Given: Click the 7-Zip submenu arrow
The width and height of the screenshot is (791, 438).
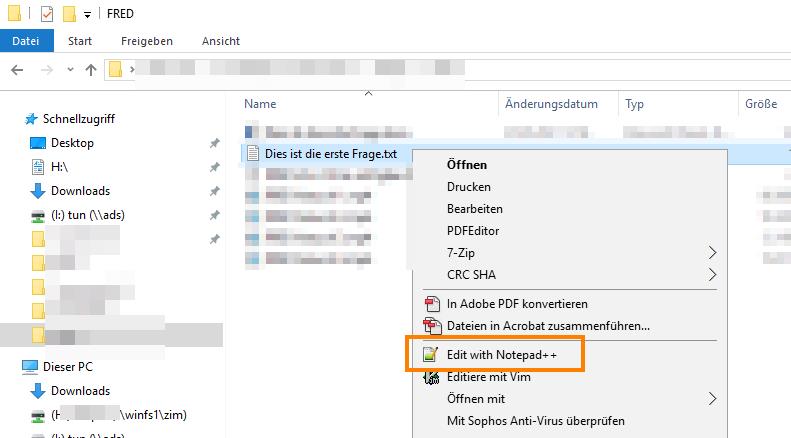Looking at the screenshot, I should (712, 253).
